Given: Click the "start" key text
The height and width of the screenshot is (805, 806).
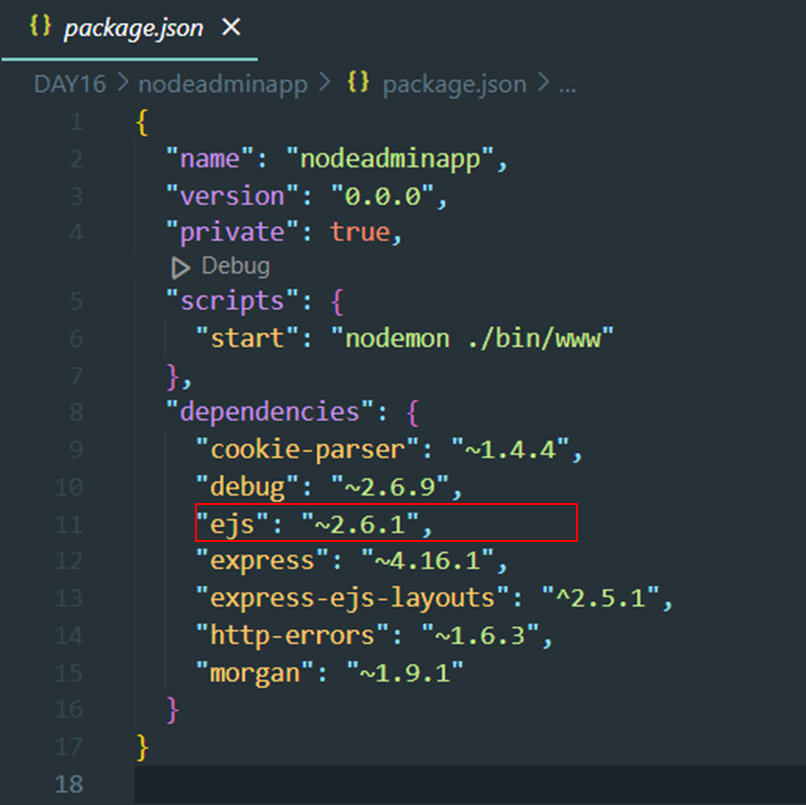Looking at the screenshot, I should [x=247, y=338].
